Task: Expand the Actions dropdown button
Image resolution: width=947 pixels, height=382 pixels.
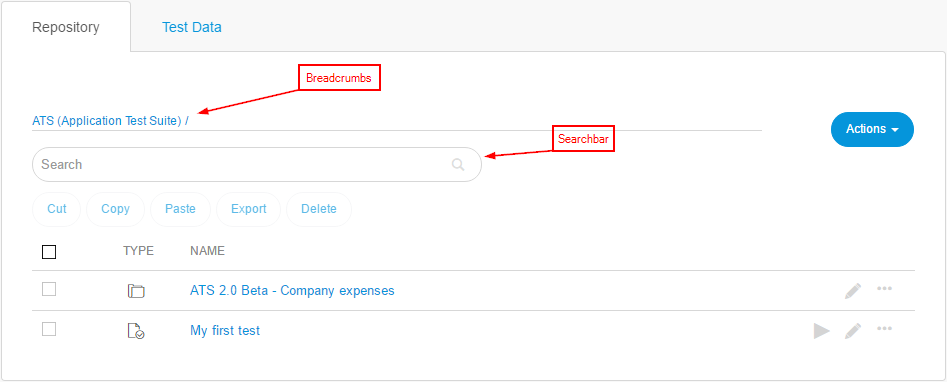Action: (x=872, y=129)
